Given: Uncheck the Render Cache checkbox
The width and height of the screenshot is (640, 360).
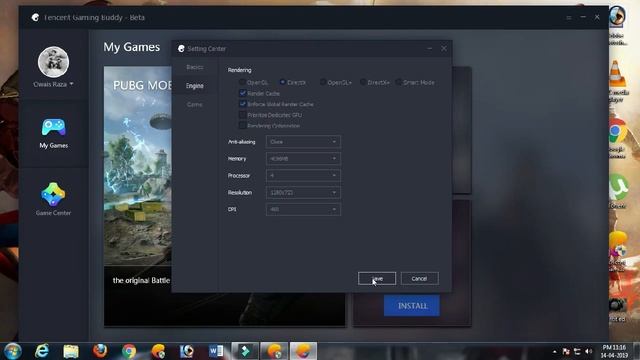Looking at the screenshot, I should coord(242,93).
